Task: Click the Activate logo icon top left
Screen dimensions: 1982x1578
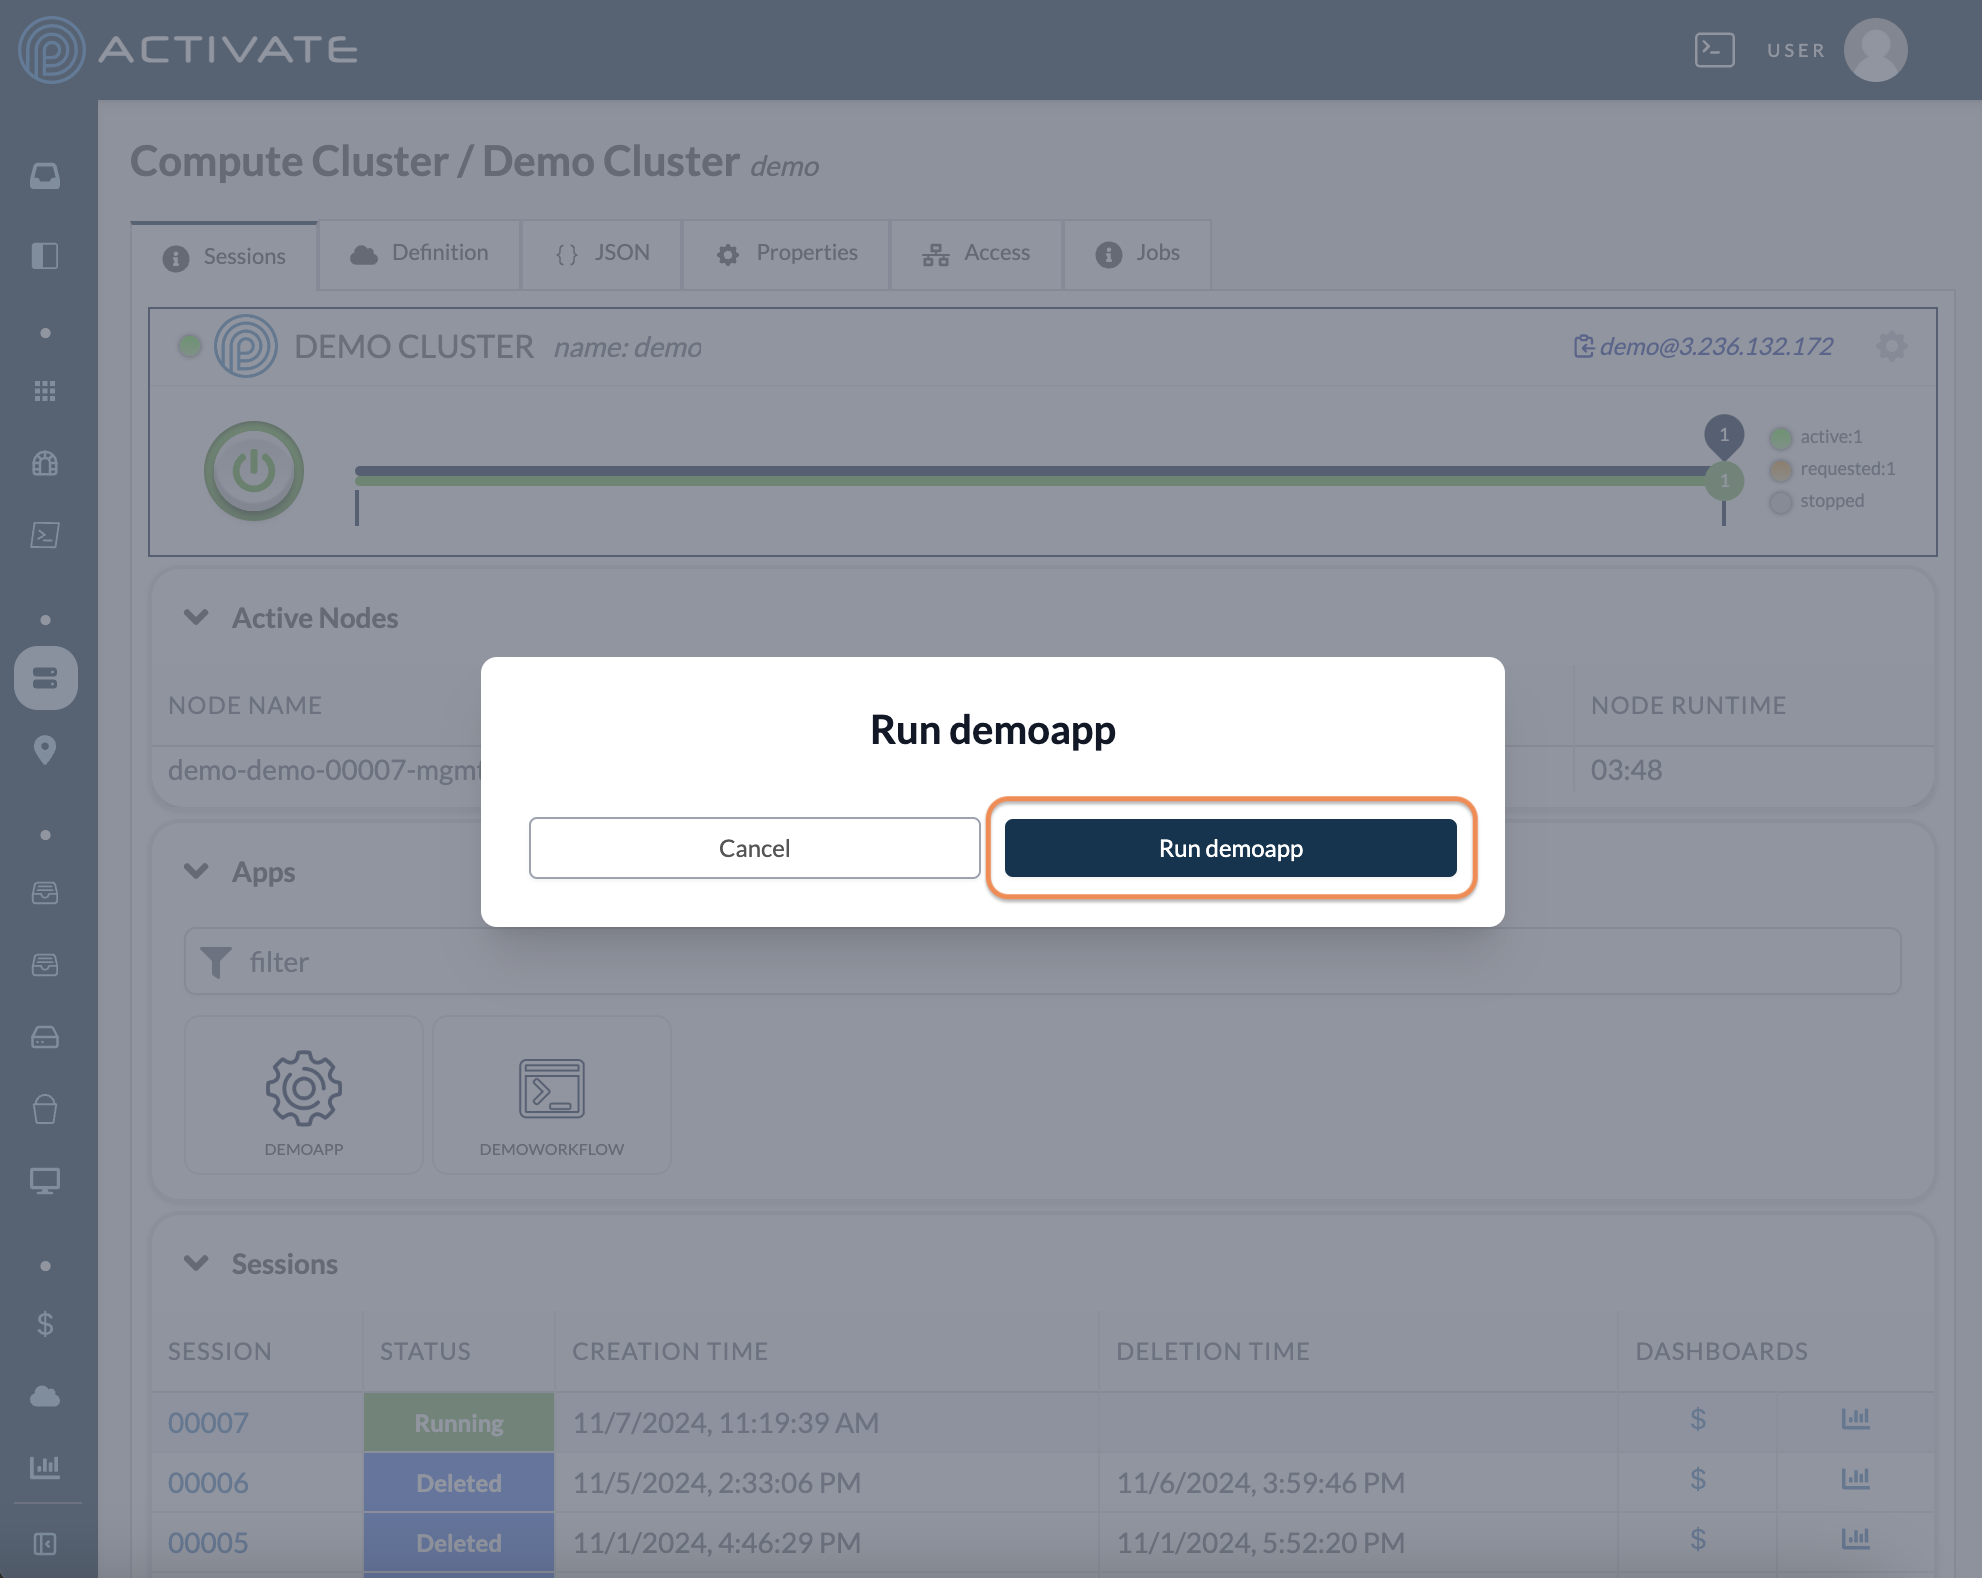Action: pyautogui.click(x=48, y=48)
